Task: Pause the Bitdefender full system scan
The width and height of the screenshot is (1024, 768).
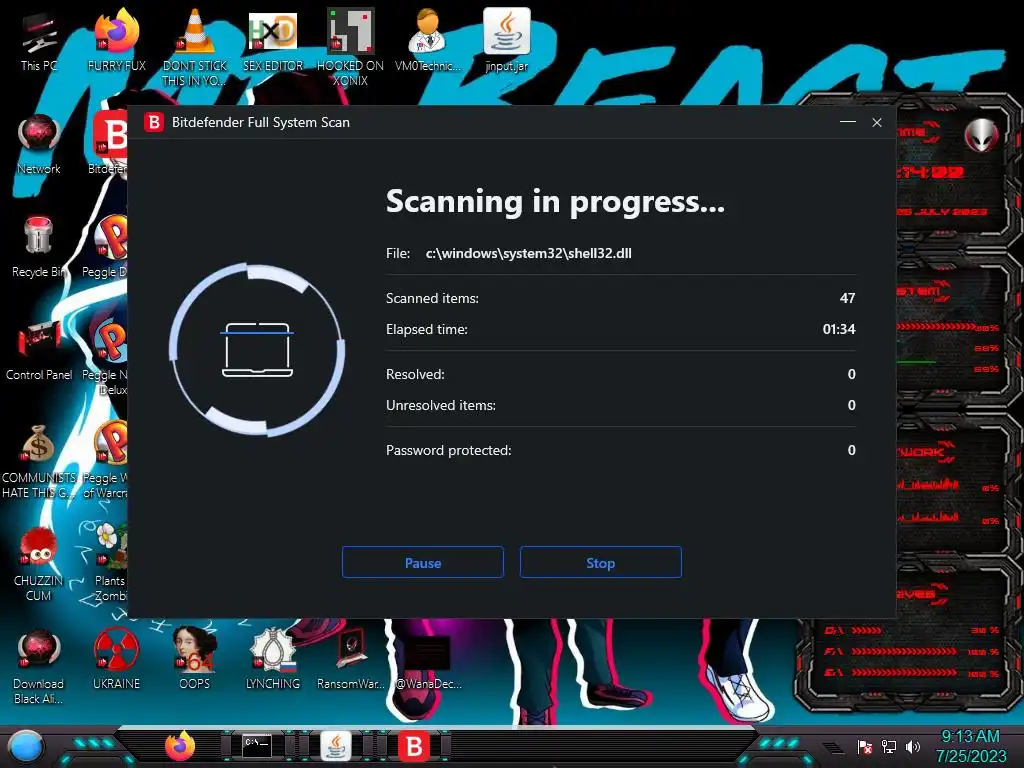Action: tap(423, 562)
